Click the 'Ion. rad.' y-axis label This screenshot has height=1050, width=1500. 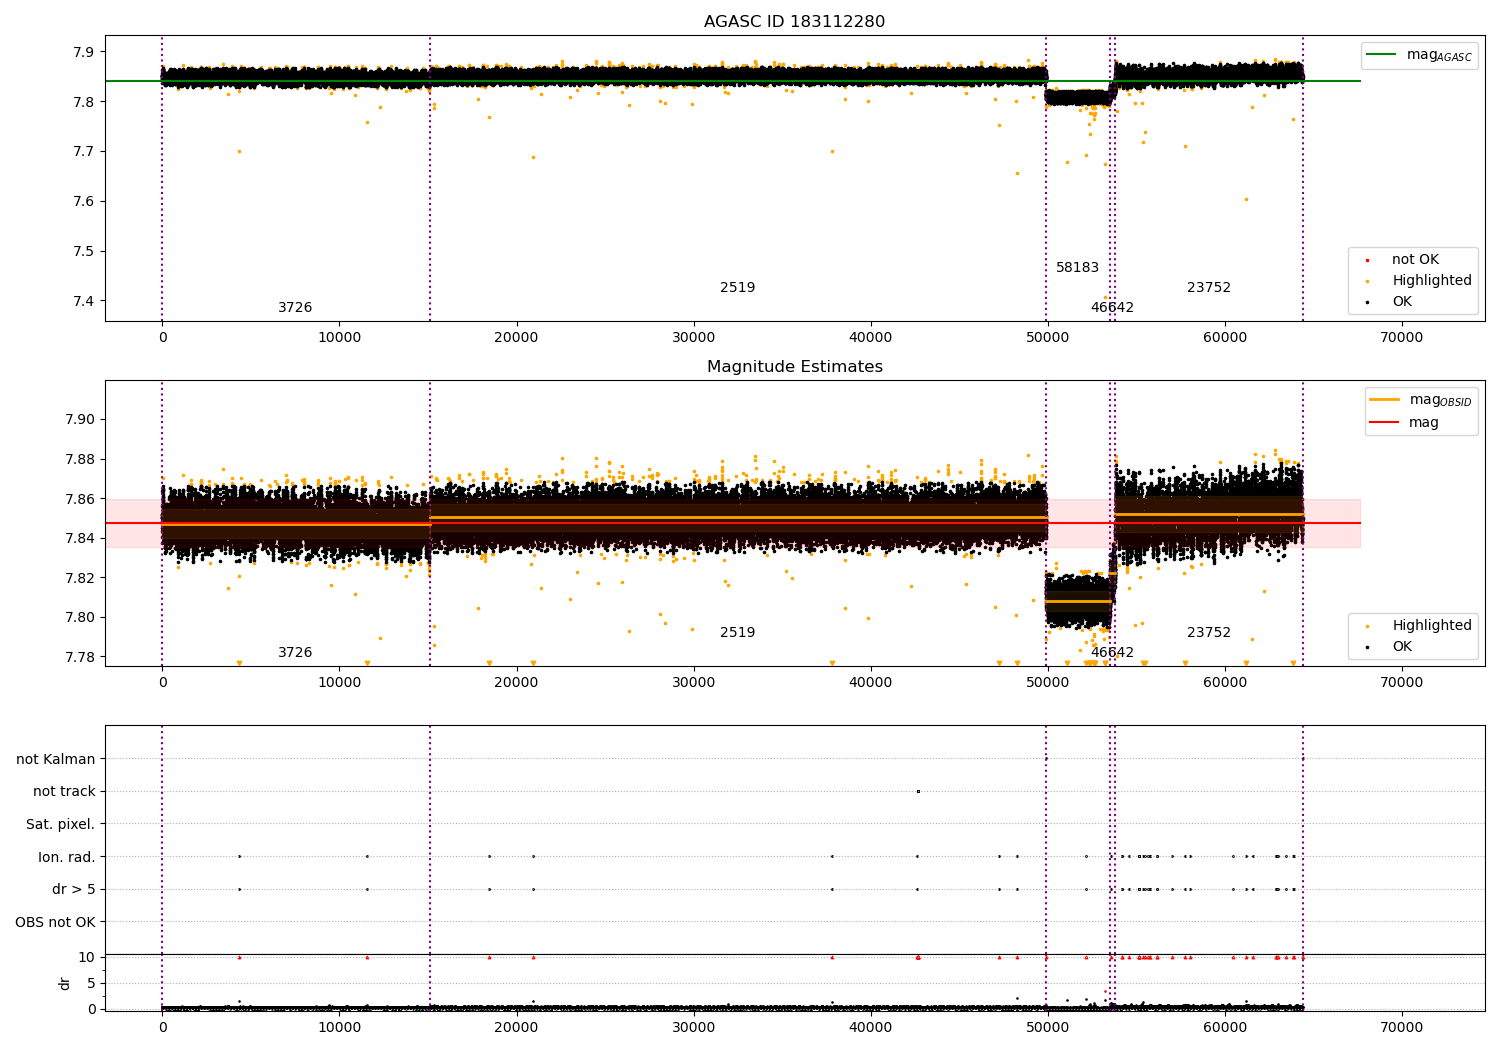[x=67, y=857]
